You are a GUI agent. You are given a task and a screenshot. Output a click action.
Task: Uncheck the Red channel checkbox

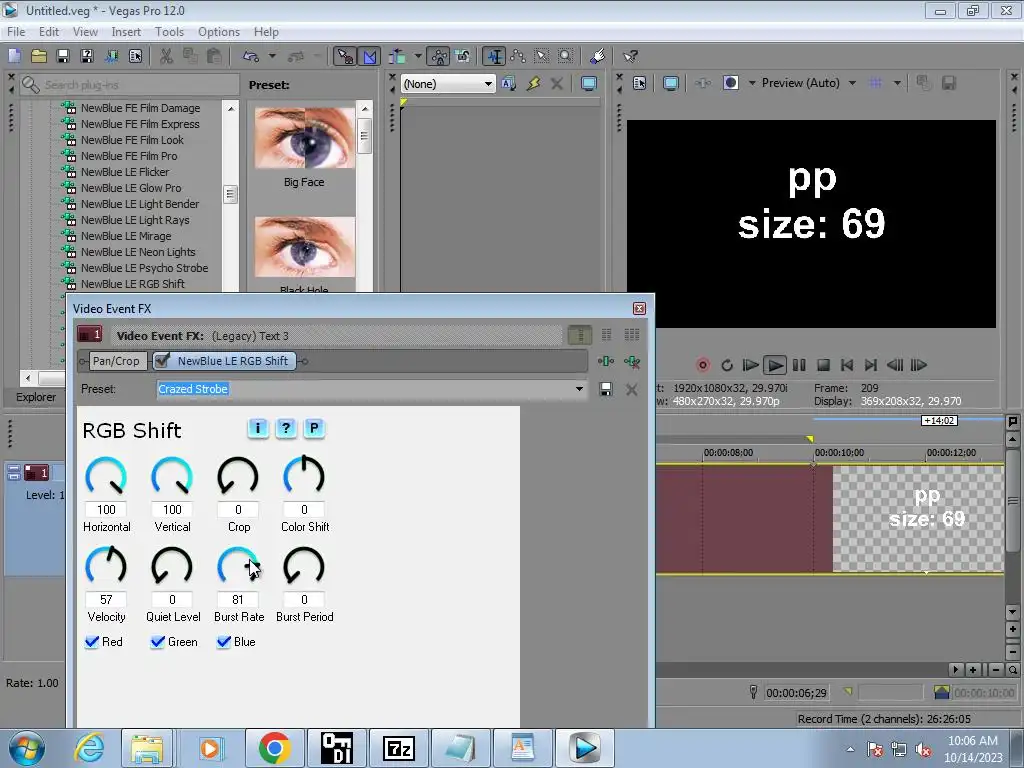pyautogui.click(x=92, y=642)
